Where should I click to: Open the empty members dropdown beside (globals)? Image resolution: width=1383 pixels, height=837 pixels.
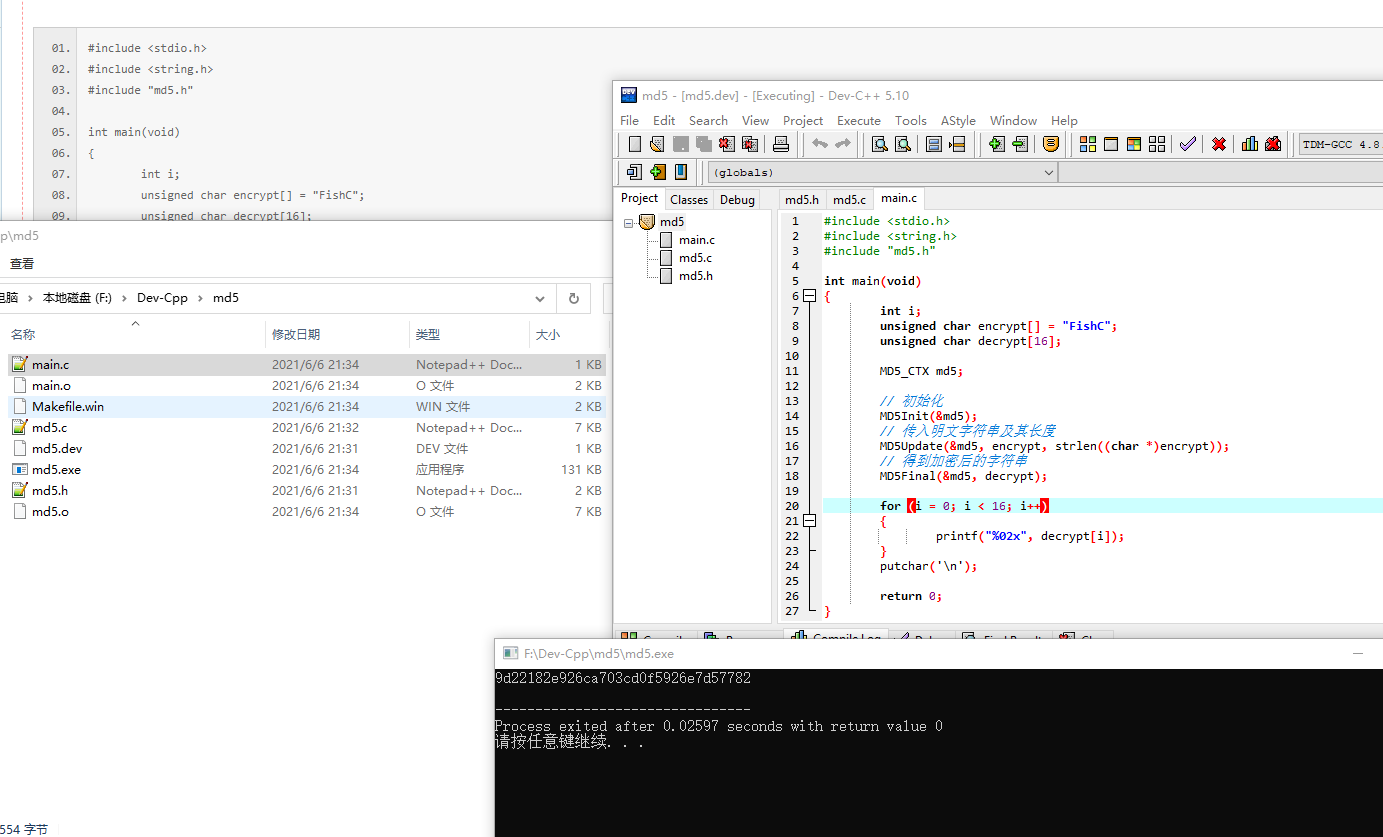[1221, 172]
